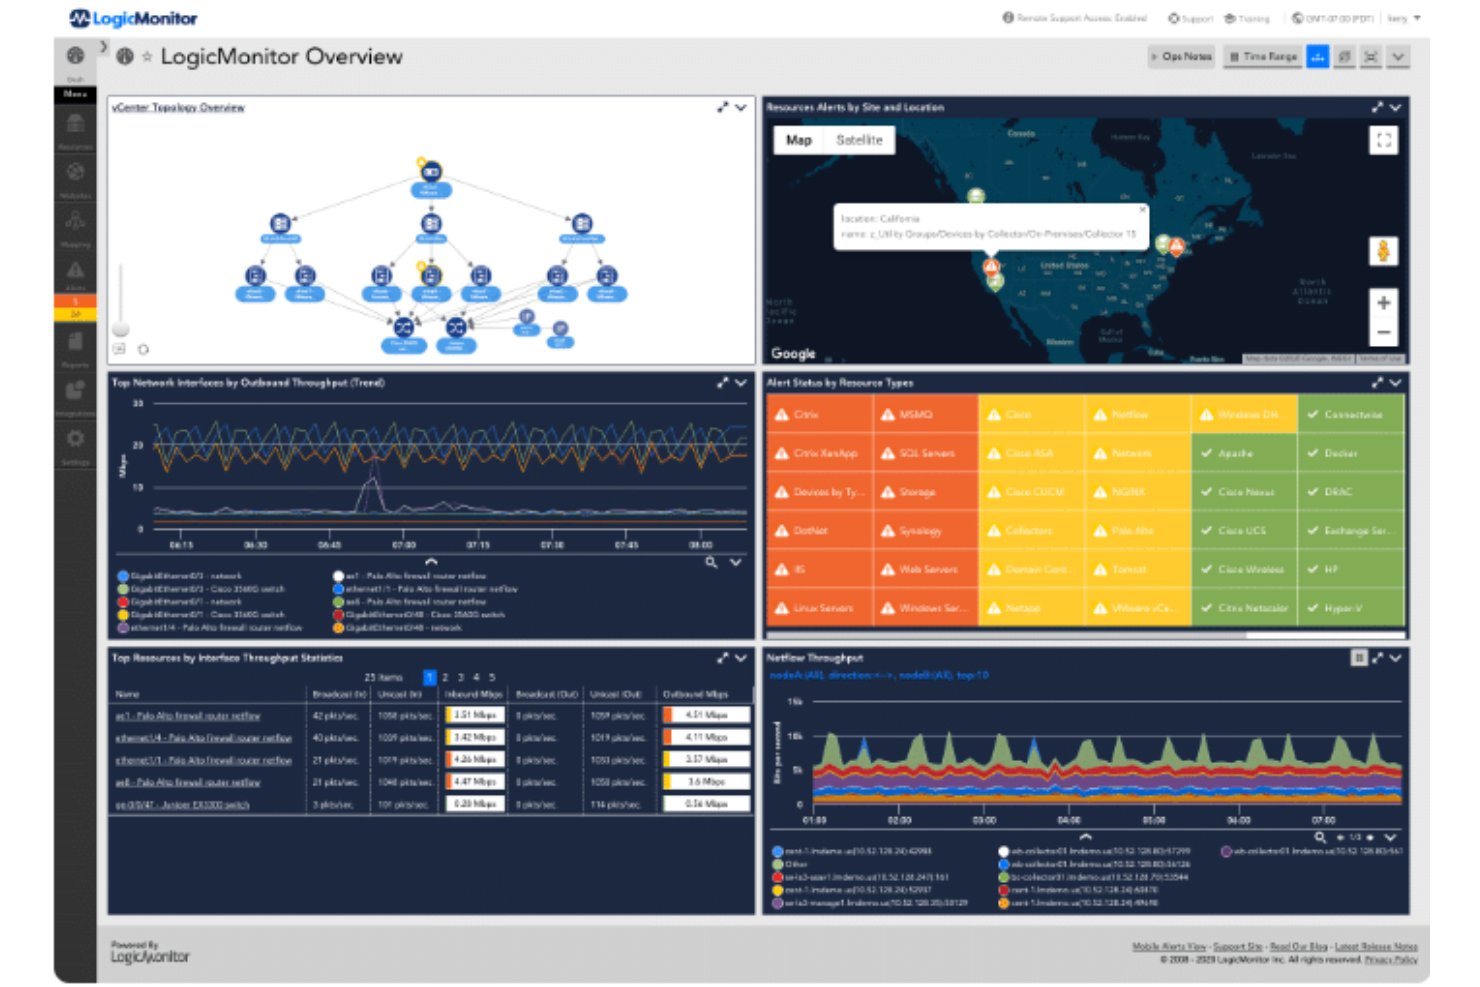Image resolution: width=1480 pixels, height=987 pixels.
Task: Switch the map to Satellite view
Action: tap(859, 140)
